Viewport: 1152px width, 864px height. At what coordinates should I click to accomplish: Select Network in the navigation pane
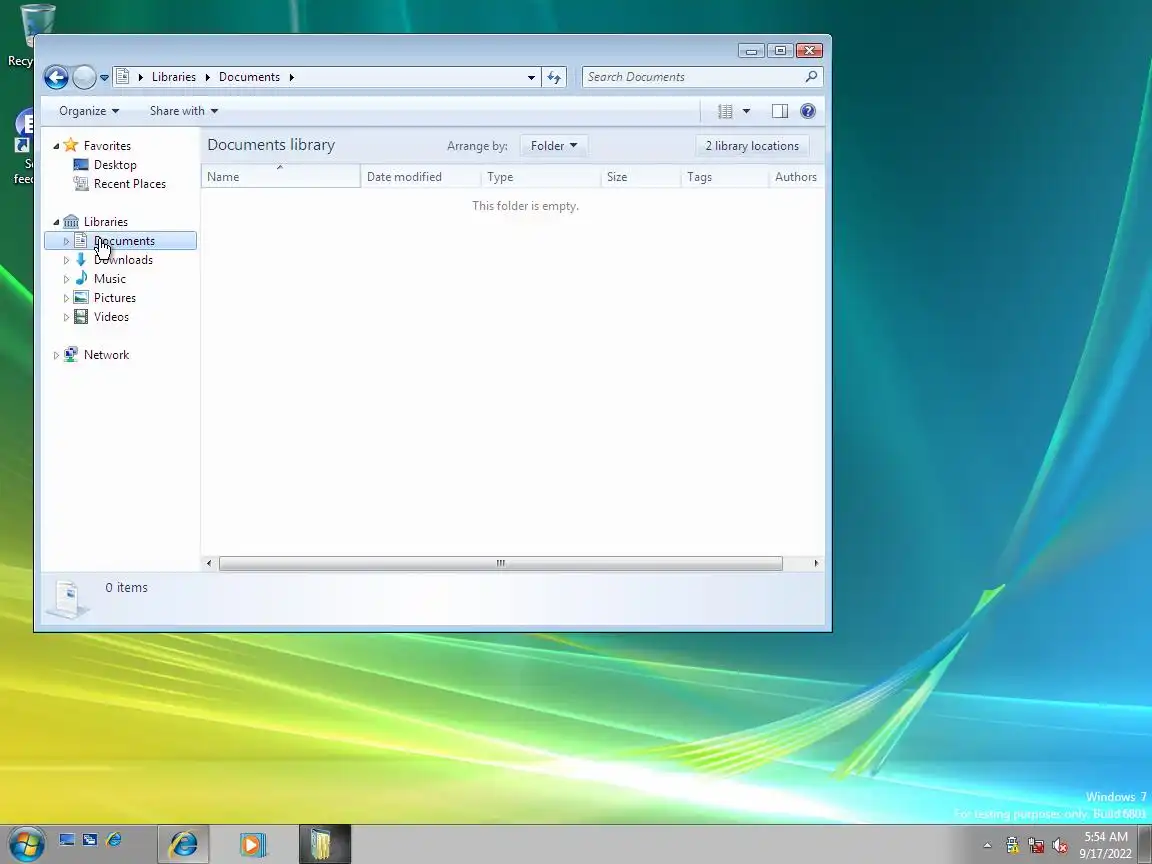(x=107, y=355)
